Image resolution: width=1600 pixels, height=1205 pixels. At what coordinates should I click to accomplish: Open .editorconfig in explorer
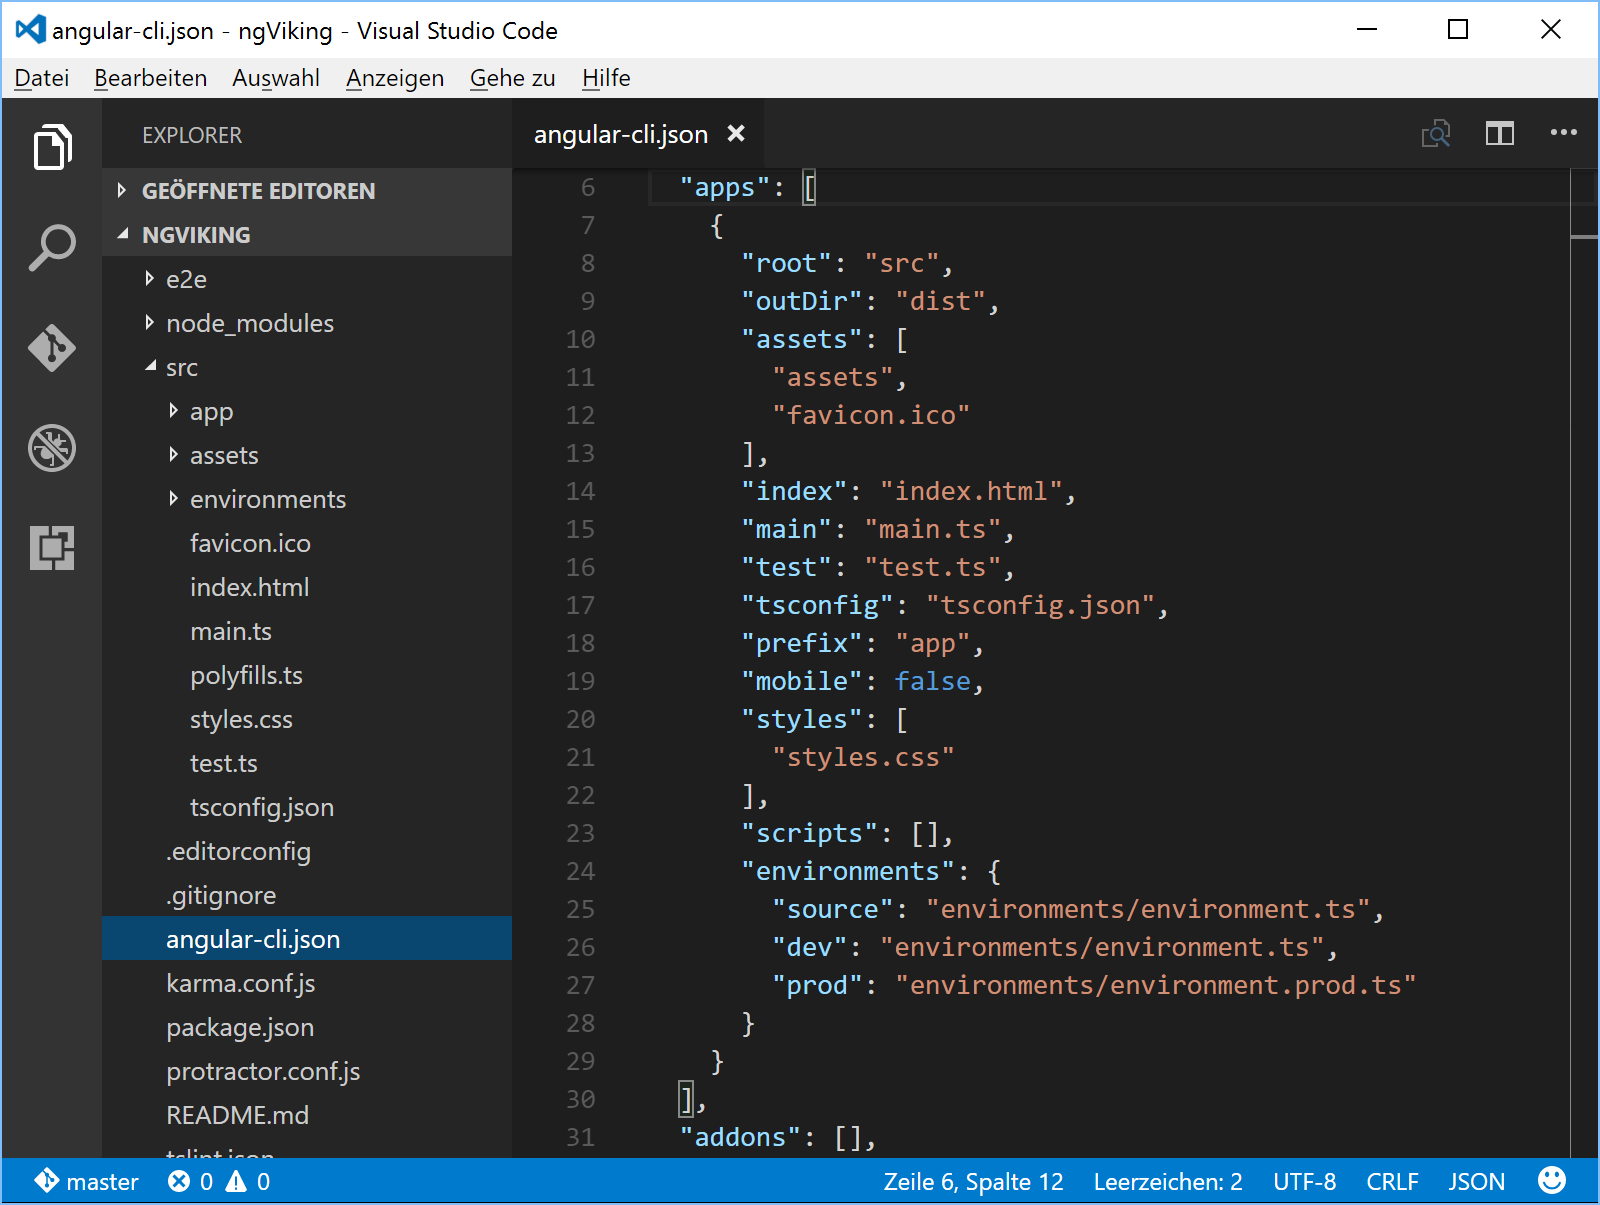307,851
